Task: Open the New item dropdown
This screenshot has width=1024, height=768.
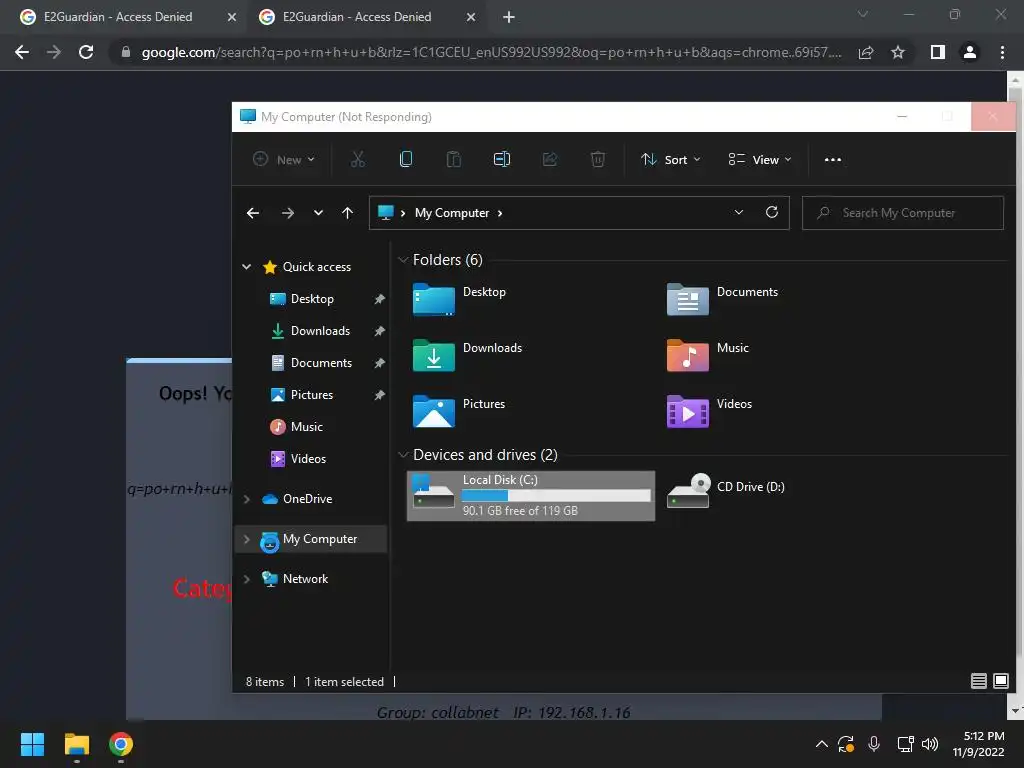Action: coord(284,159)
